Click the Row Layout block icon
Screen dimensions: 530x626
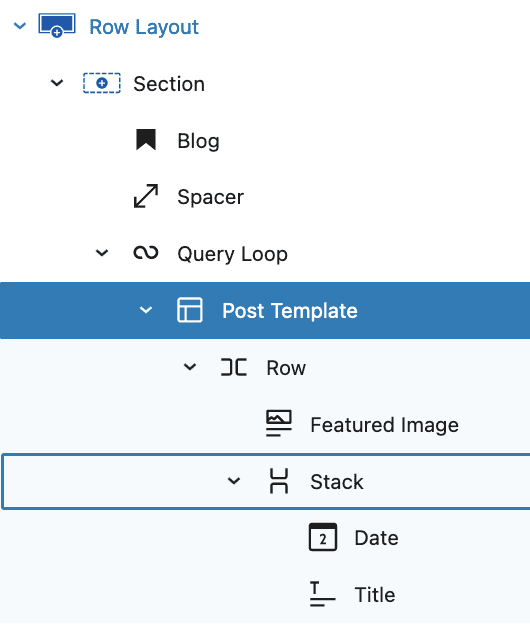[x=57, y=26]
